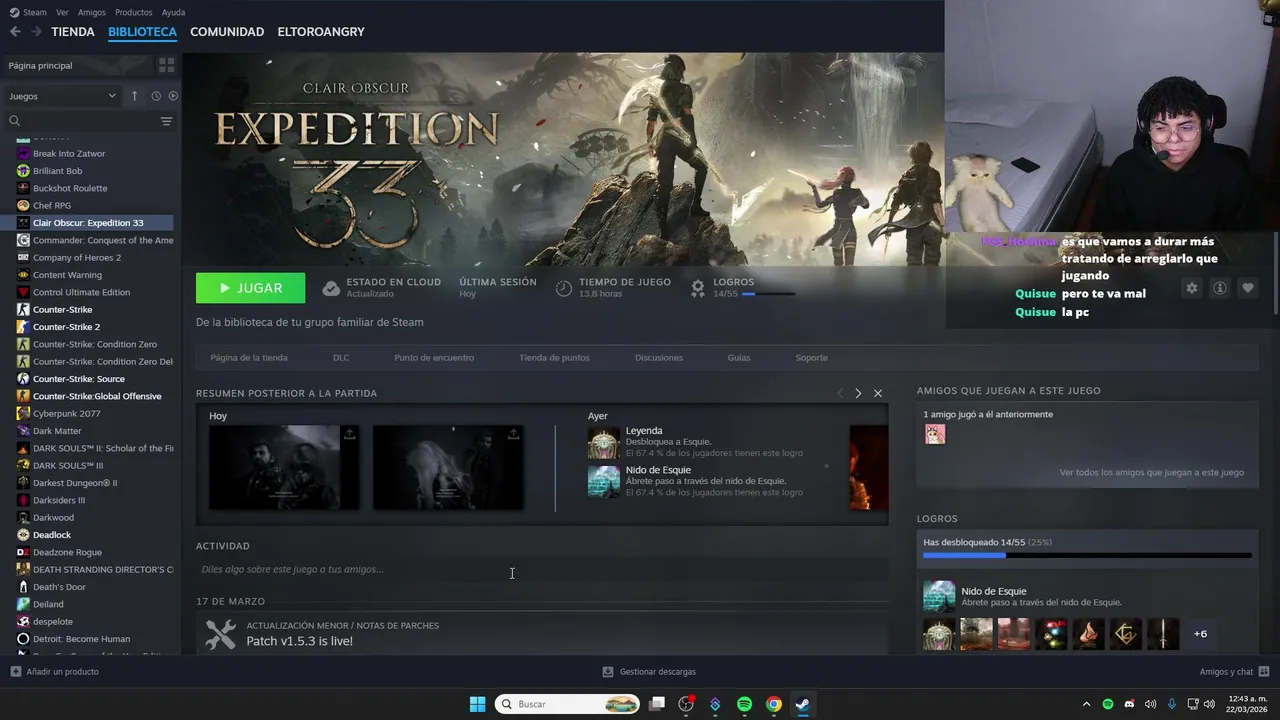Toggle the recent activity clock filter
Viewport: 1280px width, 720px height.
156,96
